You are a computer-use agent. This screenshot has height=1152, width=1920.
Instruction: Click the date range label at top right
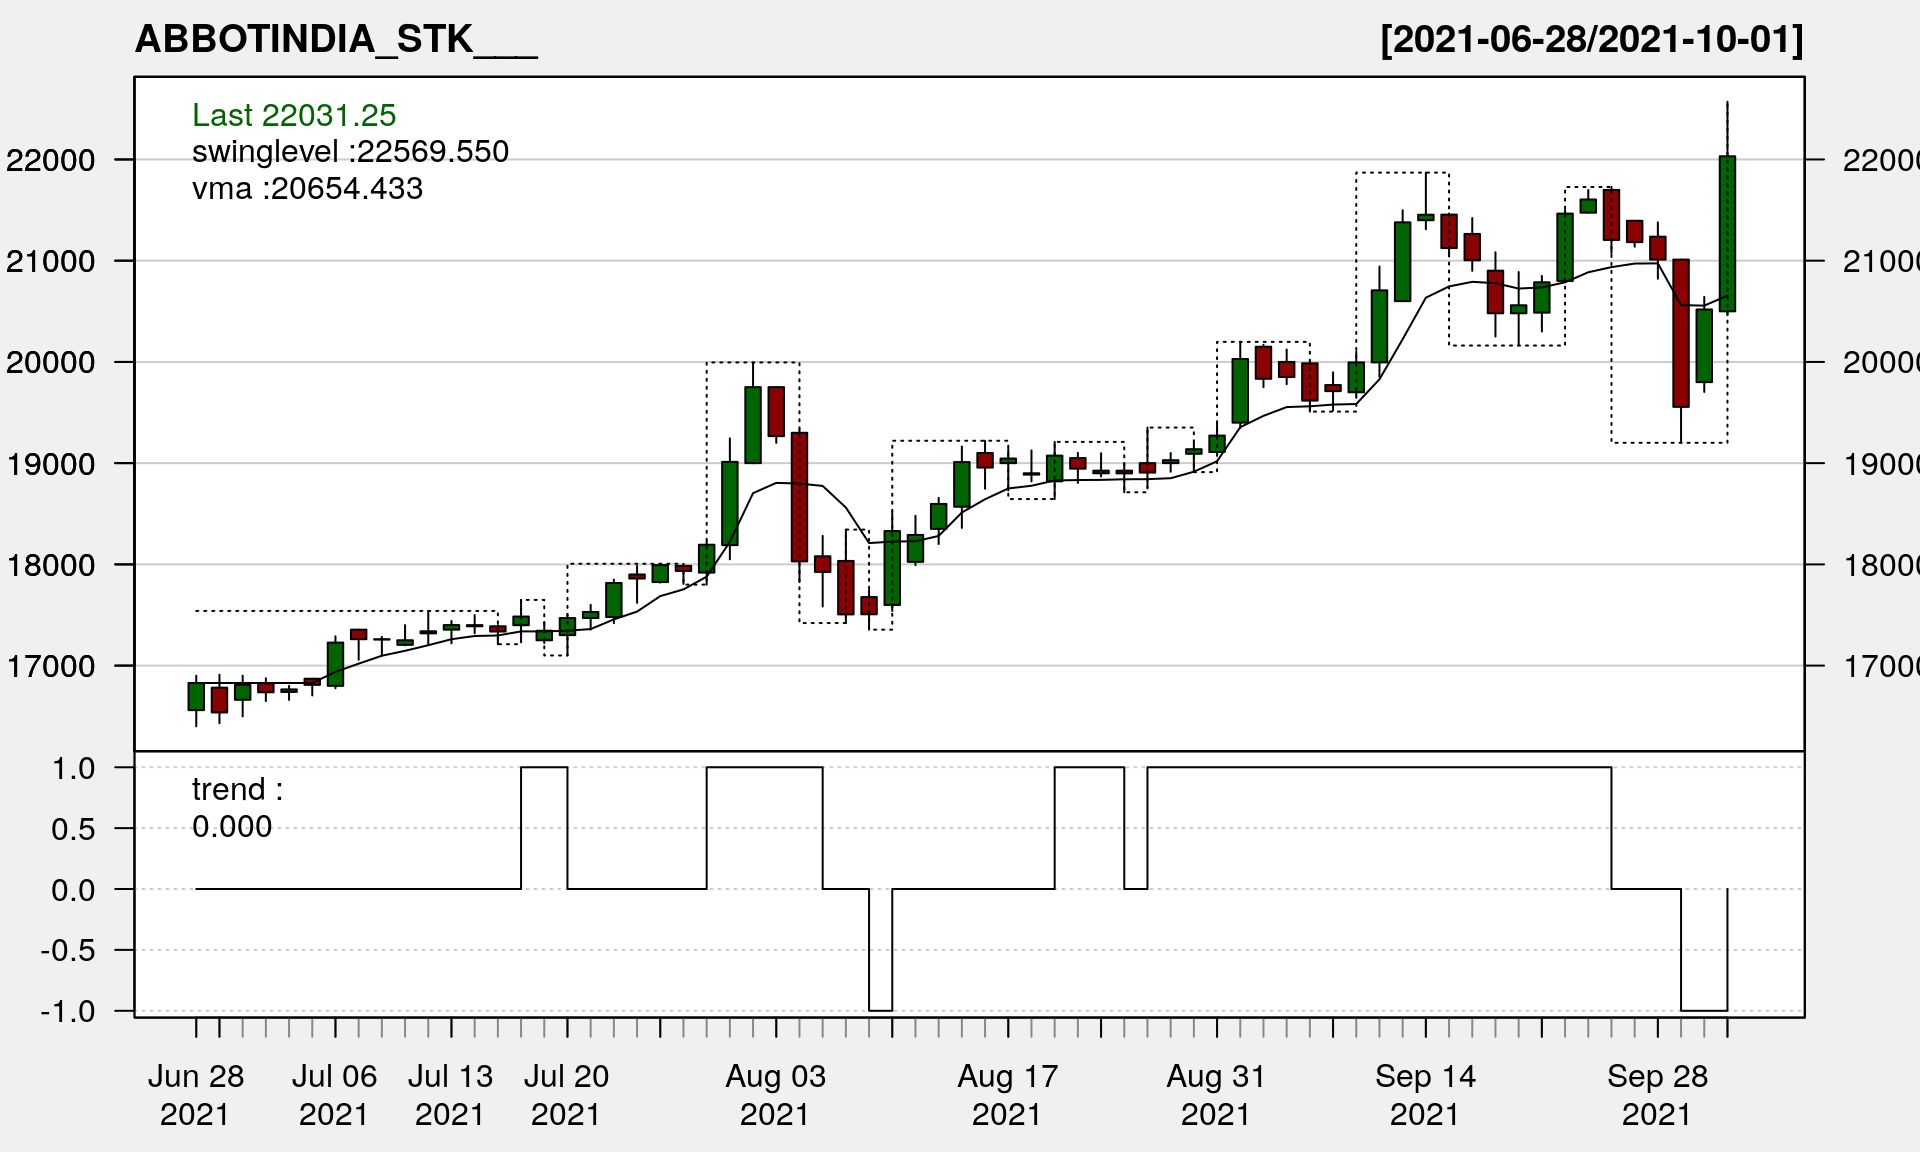[1591, 40]
